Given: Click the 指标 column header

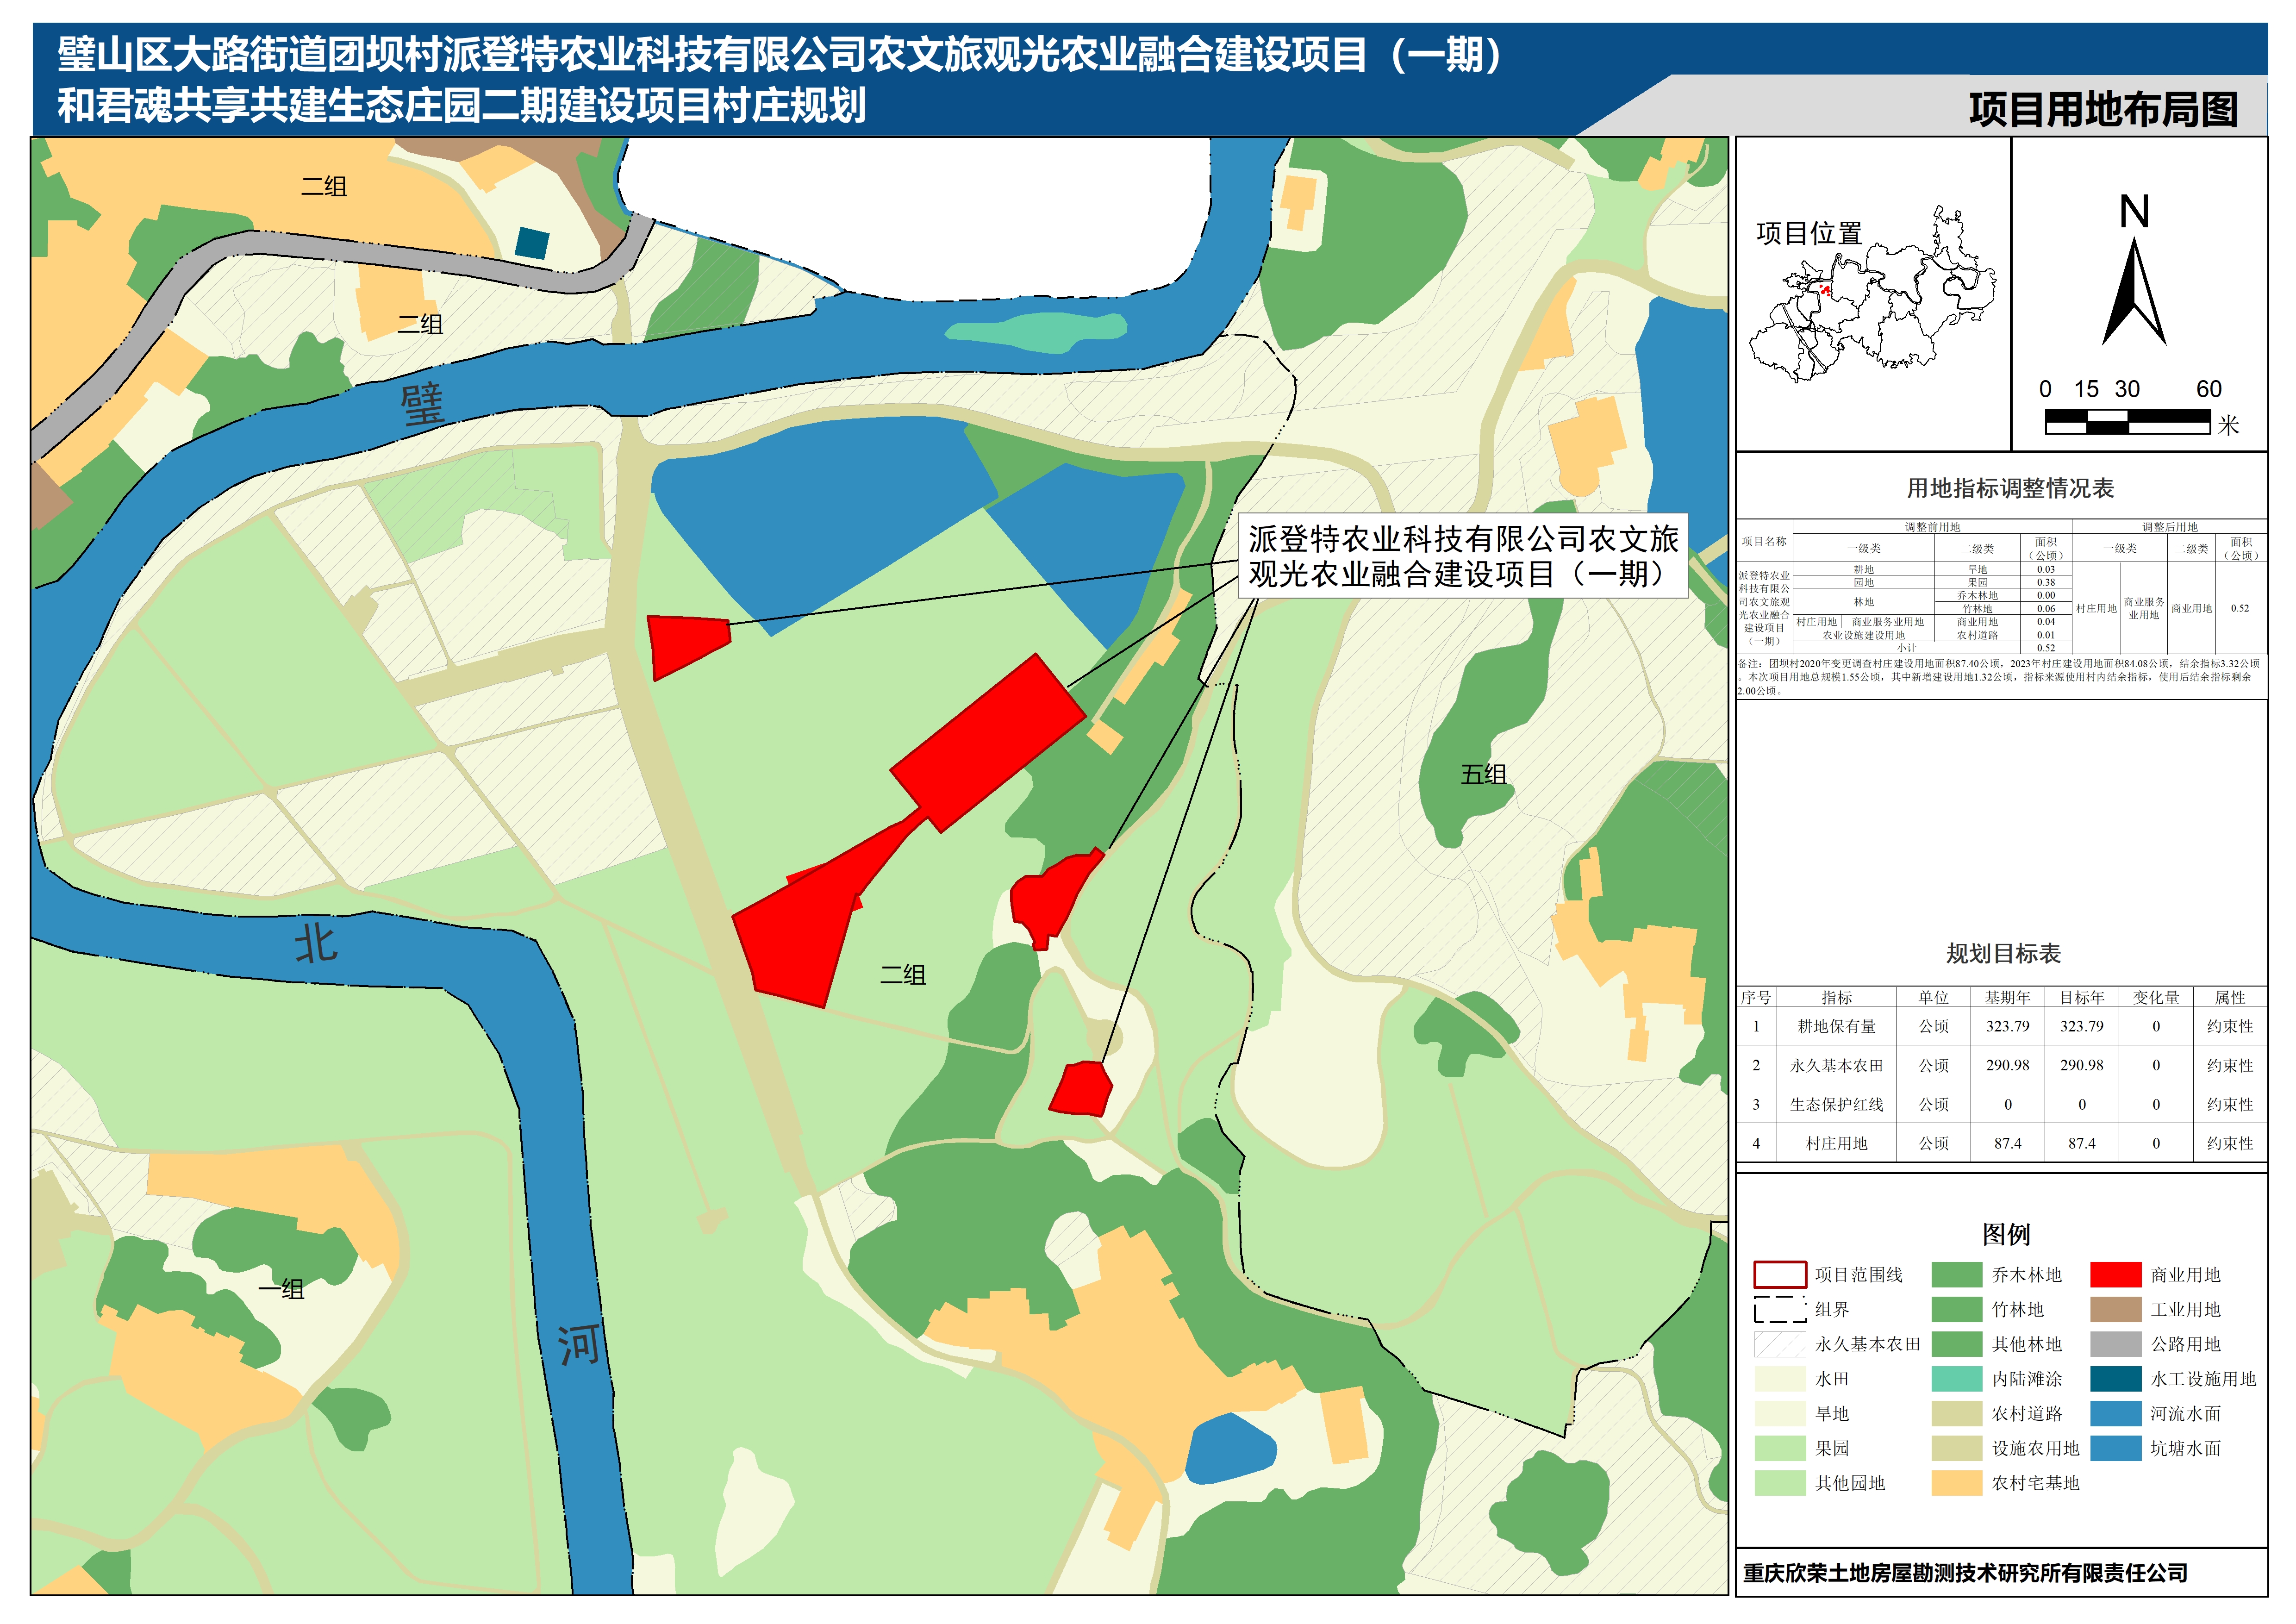Looking at the screenshot, I should click(x=1837, y=998).
